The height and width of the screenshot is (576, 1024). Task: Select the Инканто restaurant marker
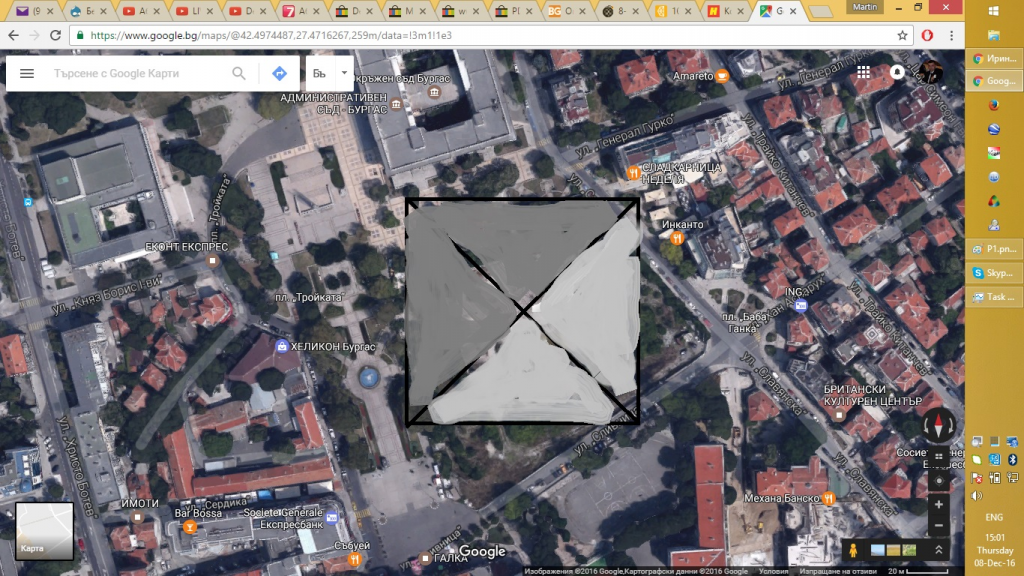click(x=677, y=238)
